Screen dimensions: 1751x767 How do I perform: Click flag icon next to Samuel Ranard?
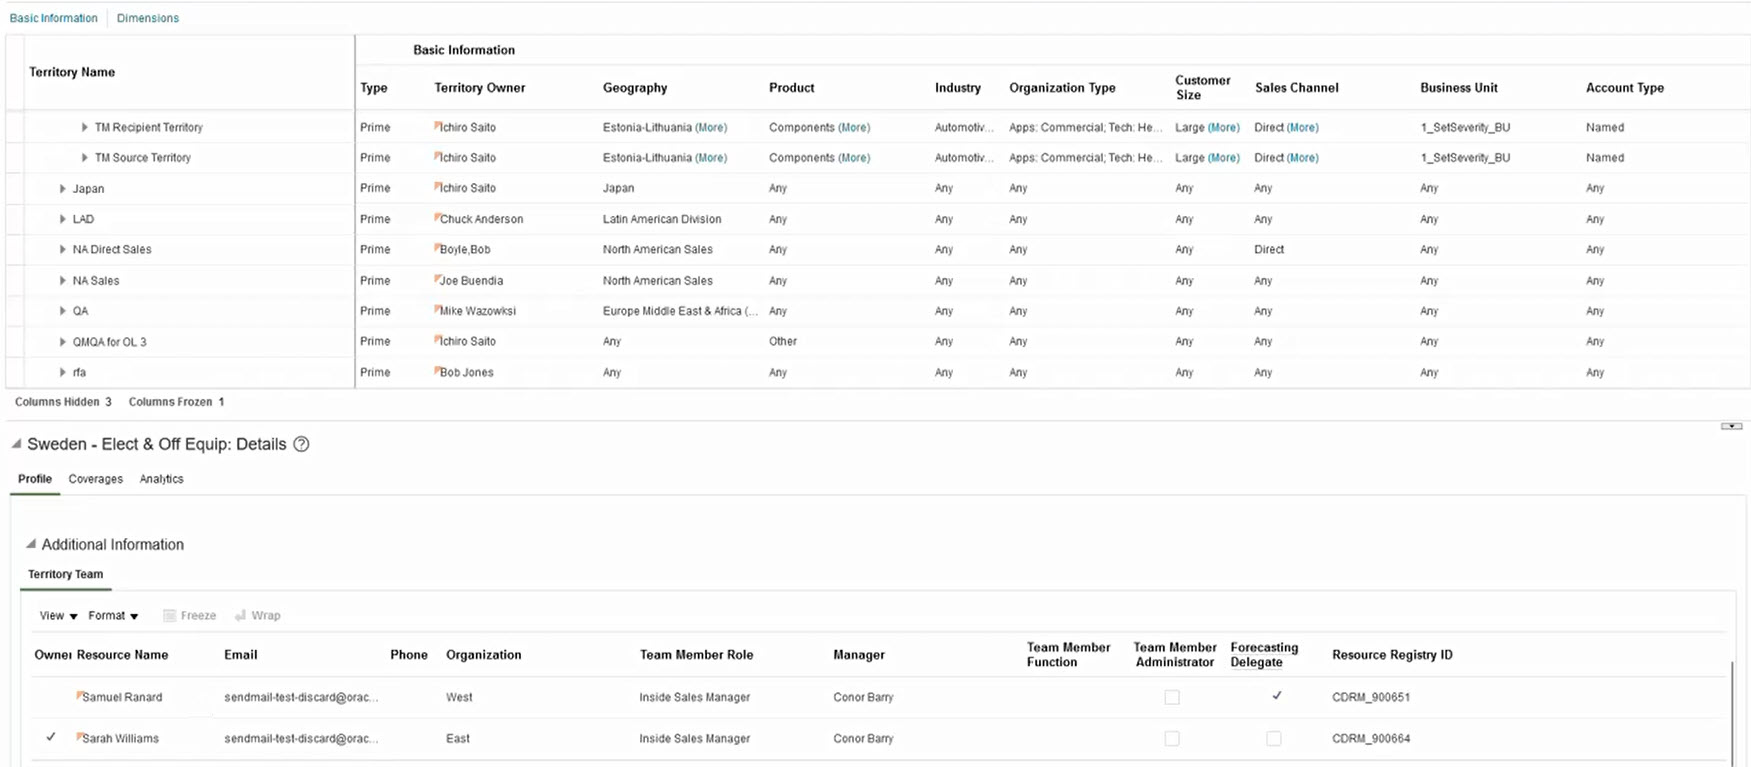[x=79, y=696]
